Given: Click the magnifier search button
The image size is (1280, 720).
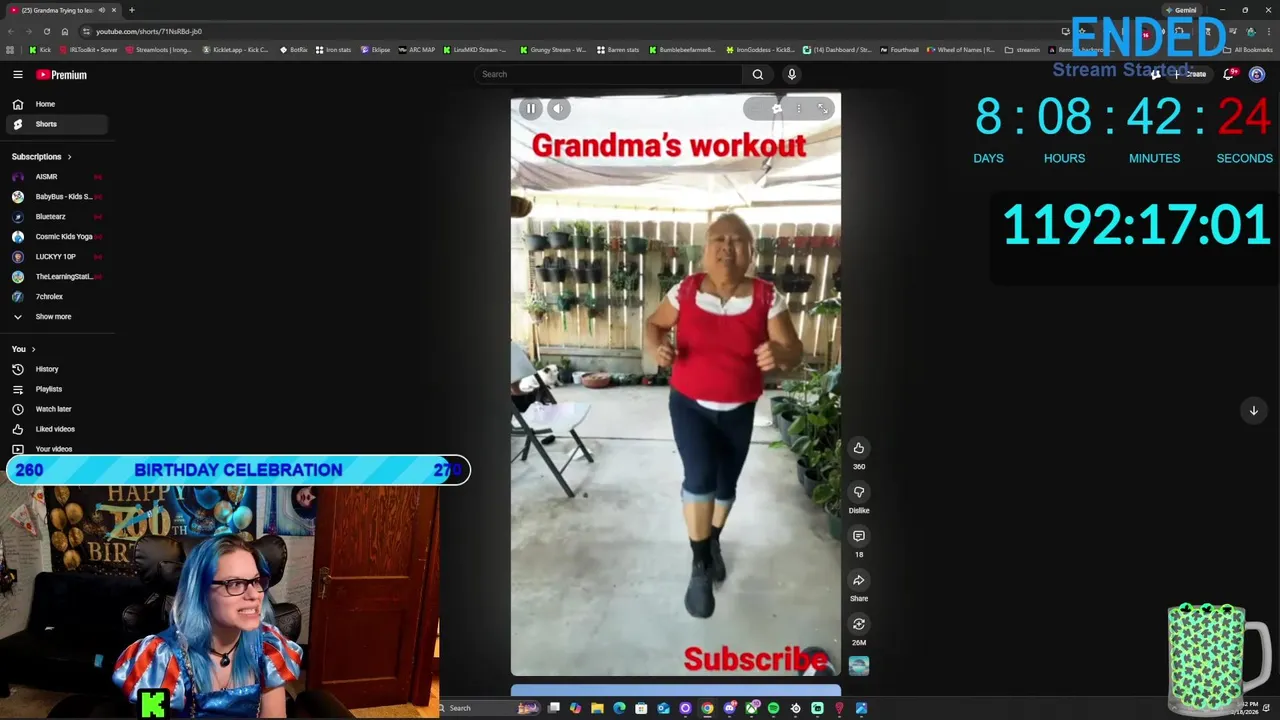Looking at the screenshot, I should tap(758, 74).
